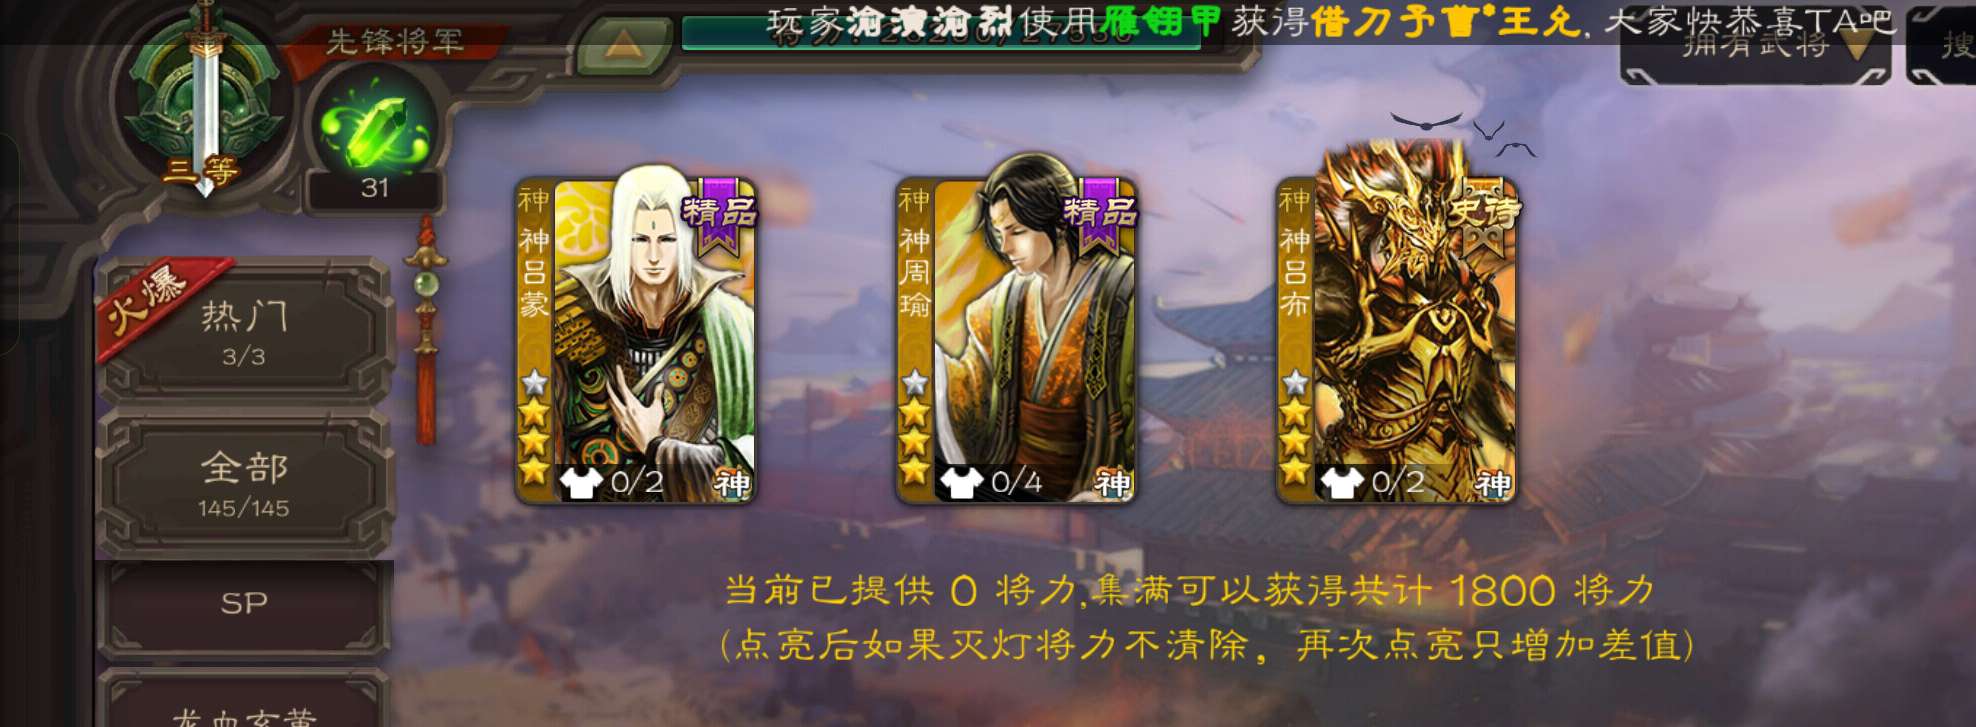
Task: Click the up-arrow expander near top bar
Action: coord(622,43)
